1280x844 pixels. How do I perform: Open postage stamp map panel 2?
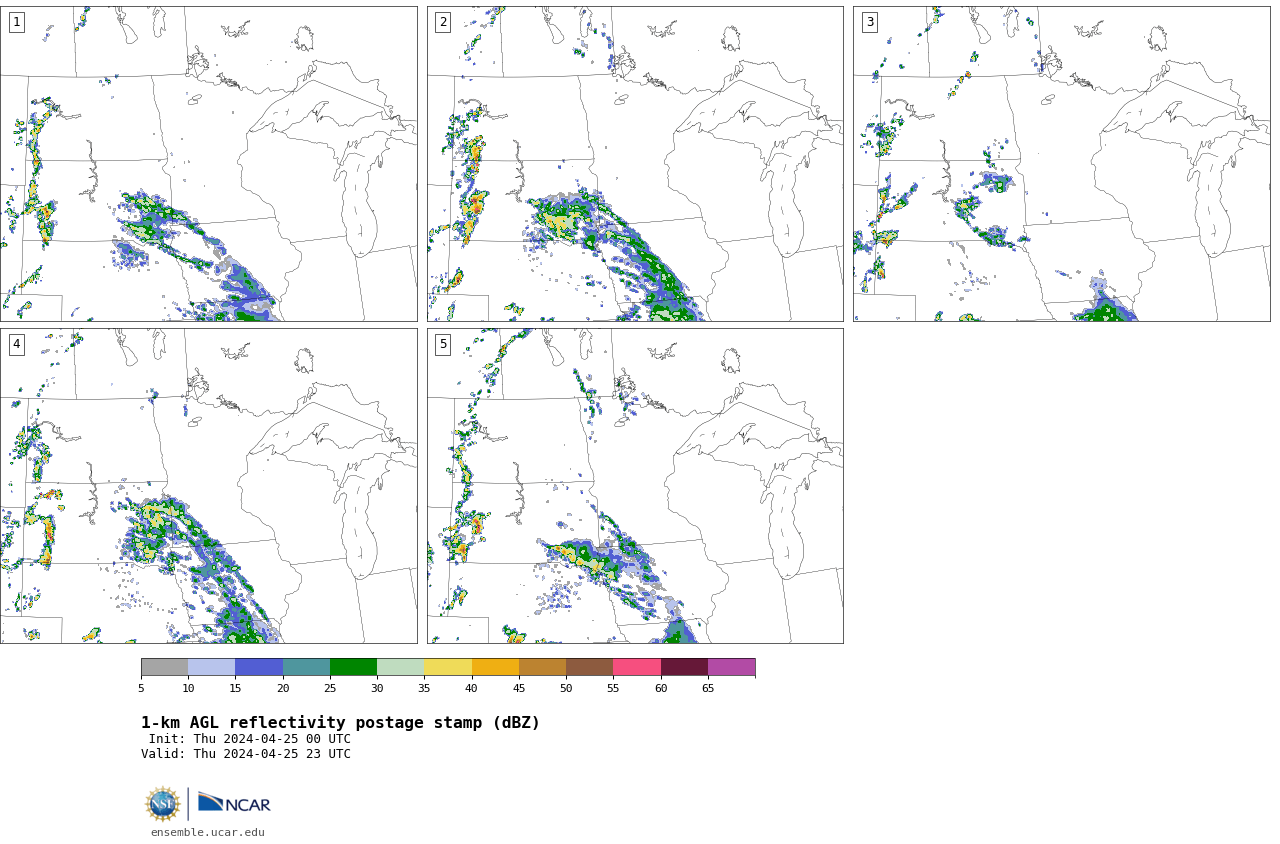pyautogui.click(x=635, y=164)
